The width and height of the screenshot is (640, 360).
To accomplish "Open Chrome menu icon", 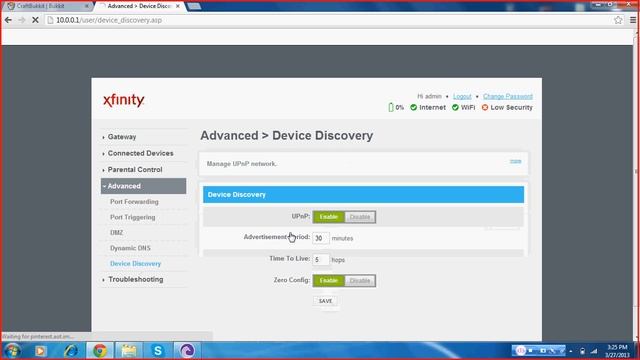I will 633,20.
